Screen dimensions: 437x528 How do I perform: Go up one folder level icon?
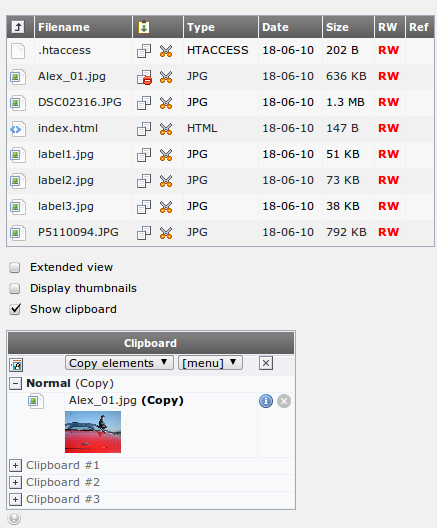click(x=18, y=27)
